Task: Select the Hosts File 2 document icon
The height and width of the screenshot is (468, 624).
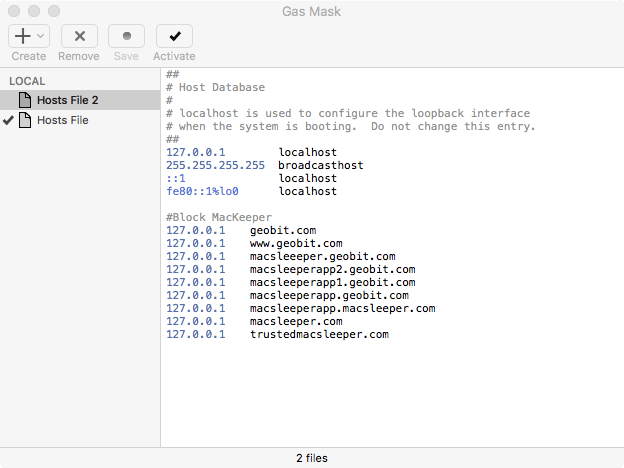Action: (25, 100)
